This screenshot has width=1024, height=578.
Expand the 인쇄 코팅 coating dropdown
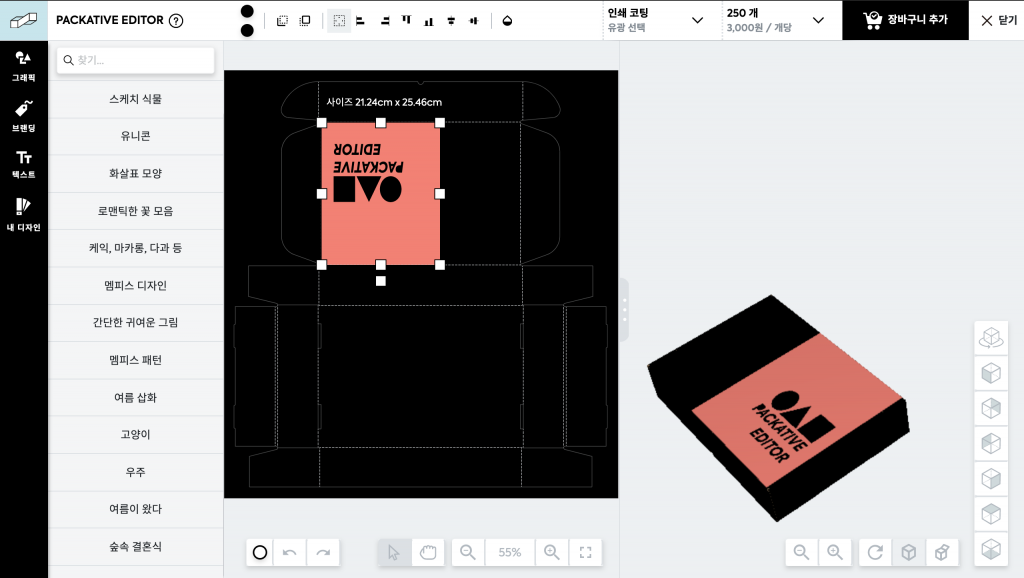pyautogui.click(x=662, y=20)
